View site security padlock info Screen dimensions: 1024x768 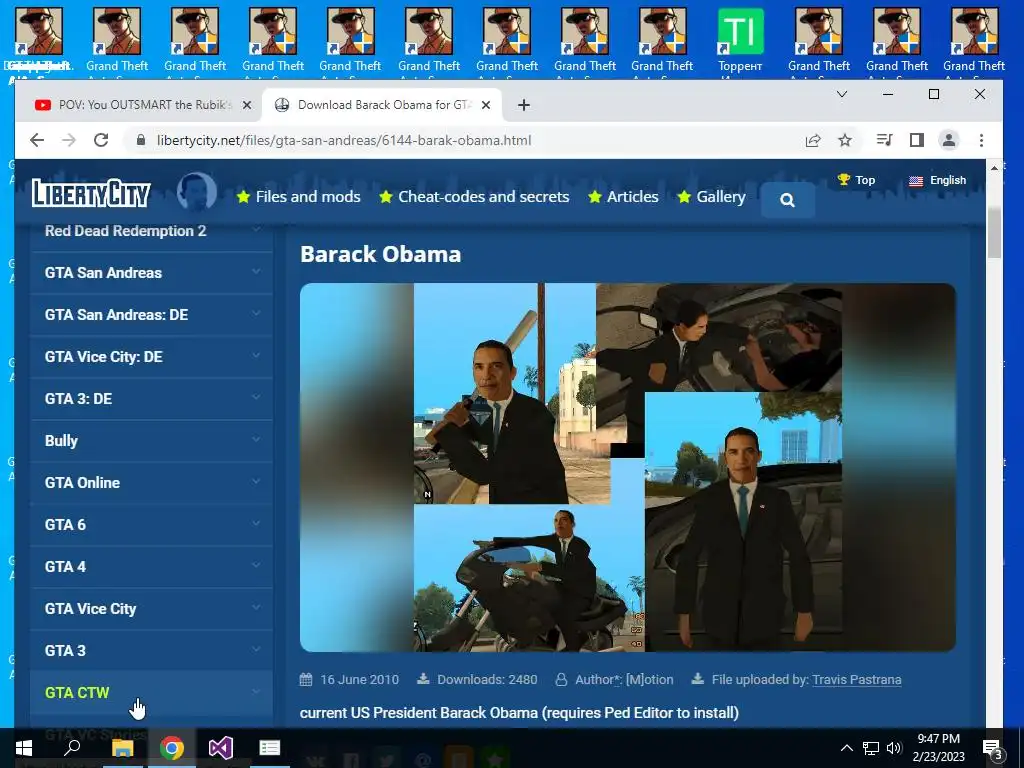pos(140,140)
